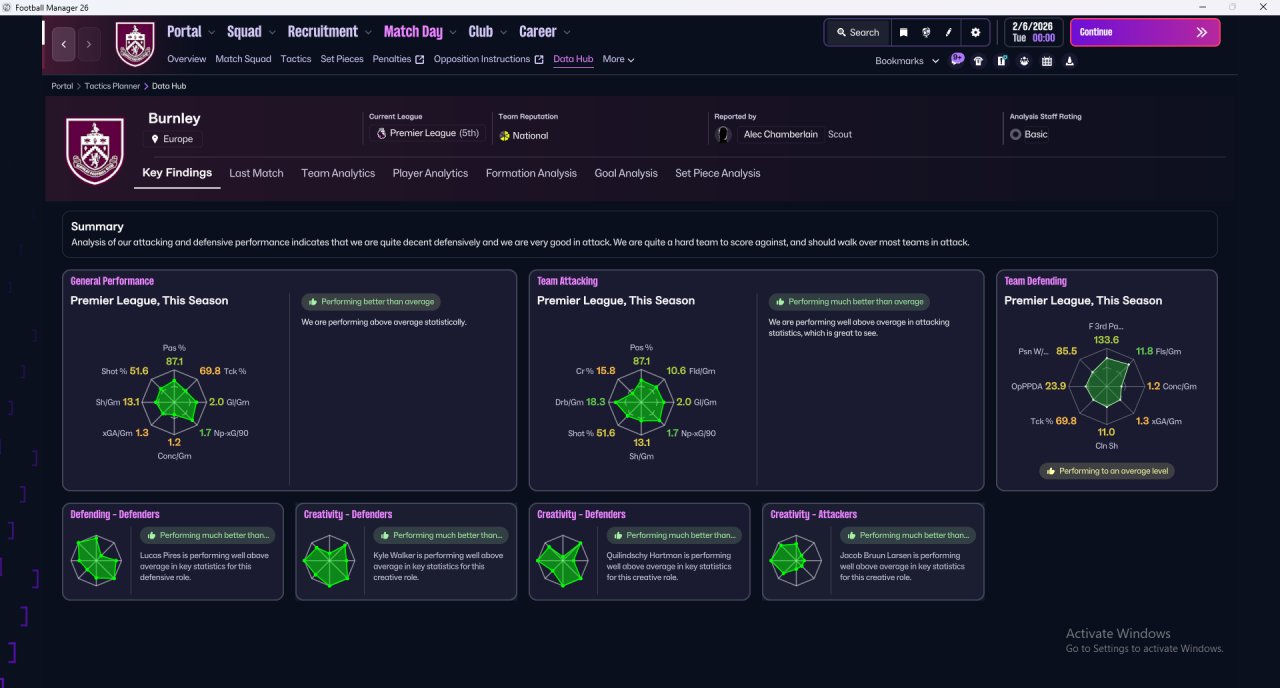Open Tactics submenu item
The height and width of the screenshot is (688, 1280).
coord(296,59)
